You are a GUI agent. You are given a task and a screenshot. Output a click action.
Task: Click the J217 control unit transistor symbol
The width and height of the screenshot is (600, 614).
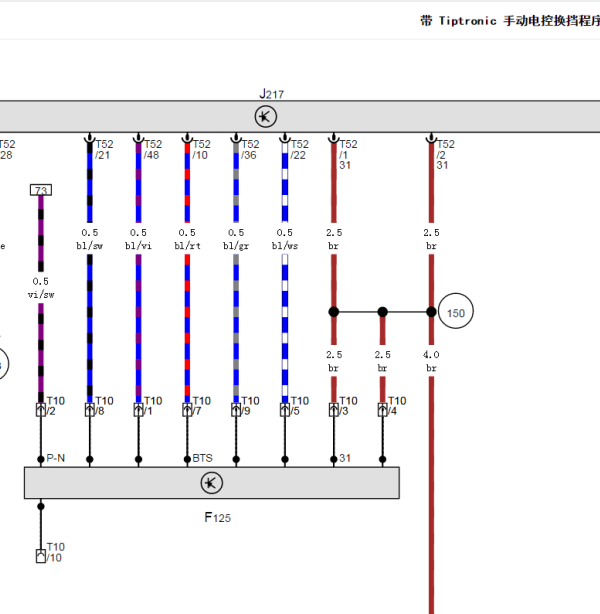click(266, 117)
